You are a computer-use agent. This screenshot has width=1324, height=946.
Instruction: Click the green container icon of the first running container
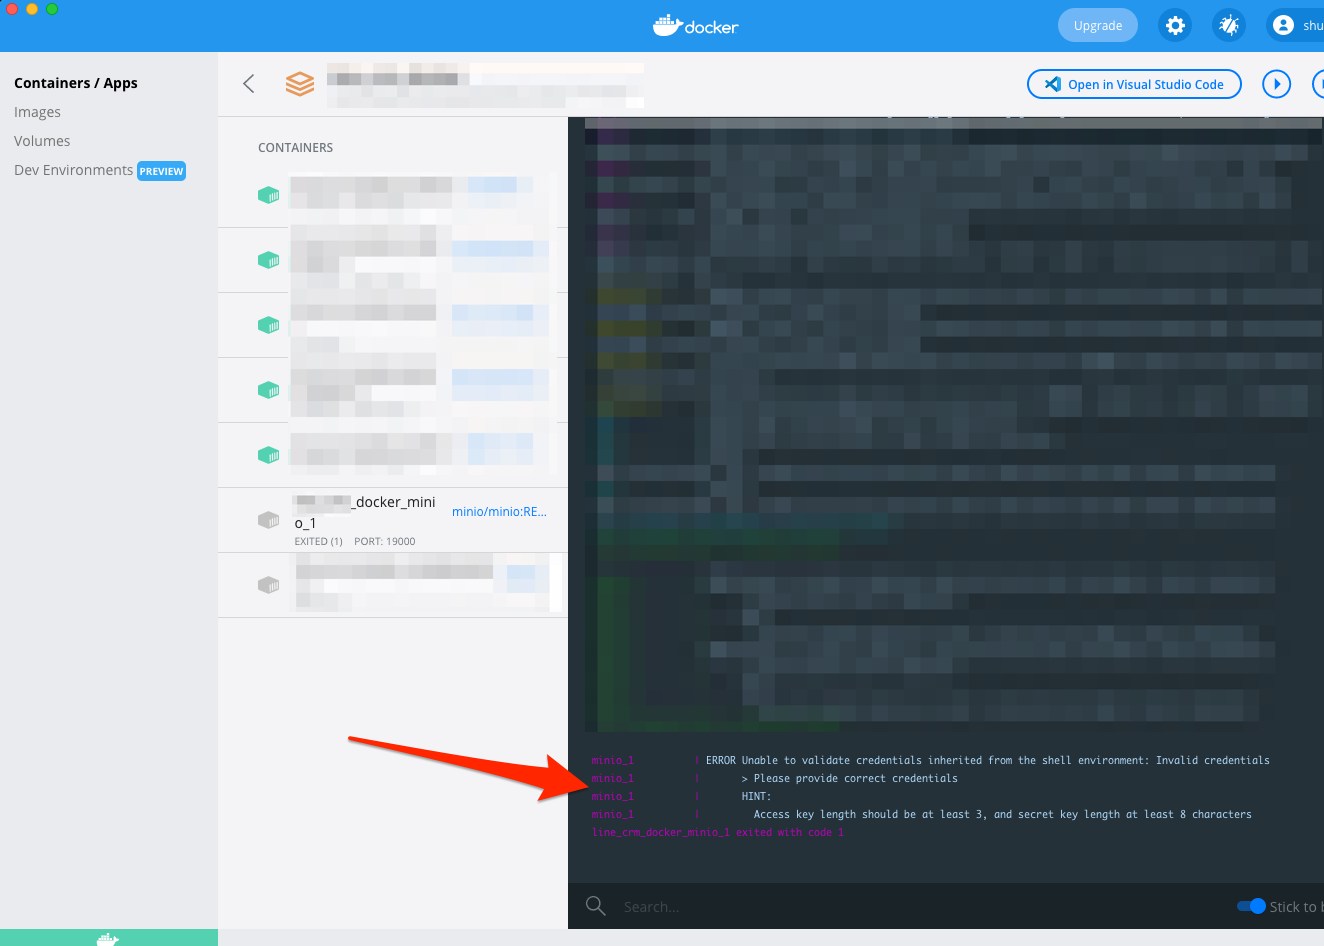coord(268,195)
